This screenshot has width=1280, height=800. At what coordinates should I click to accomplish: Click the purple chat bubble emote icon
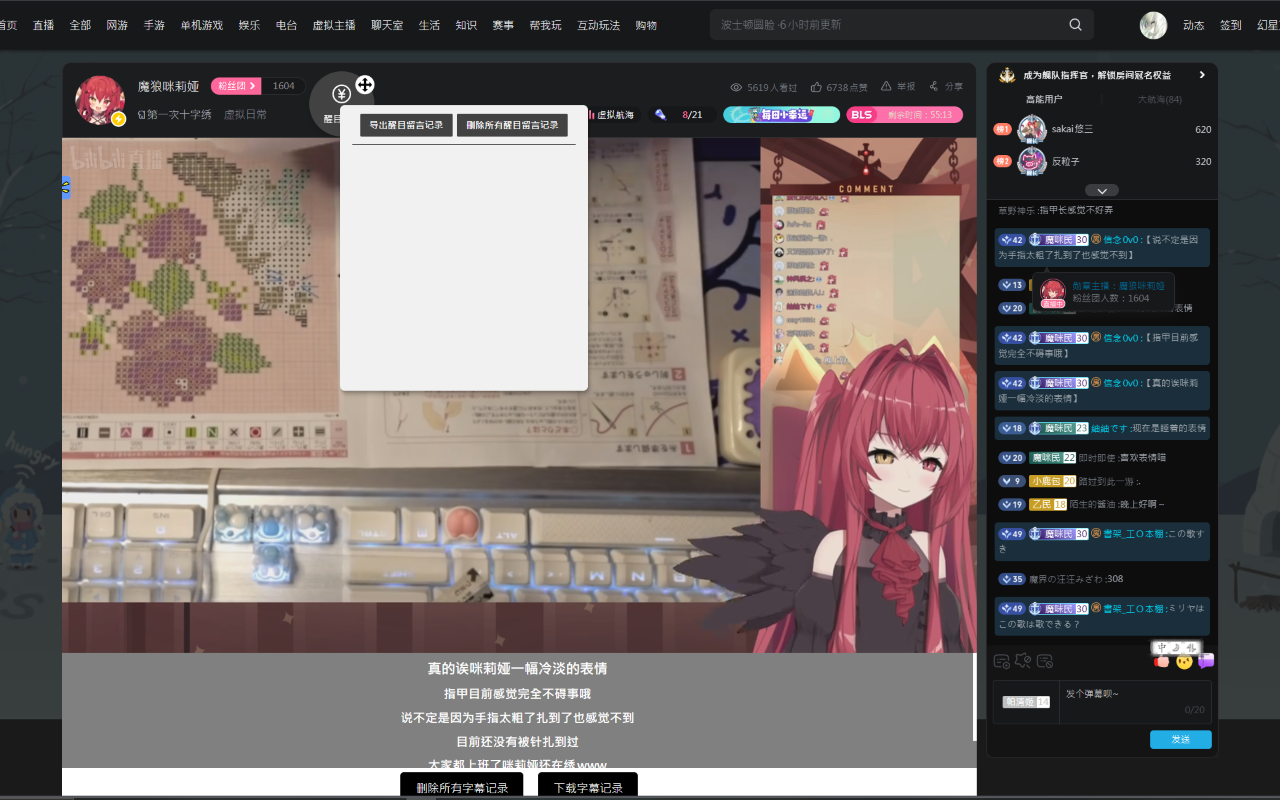click(x=1206, y=661)
